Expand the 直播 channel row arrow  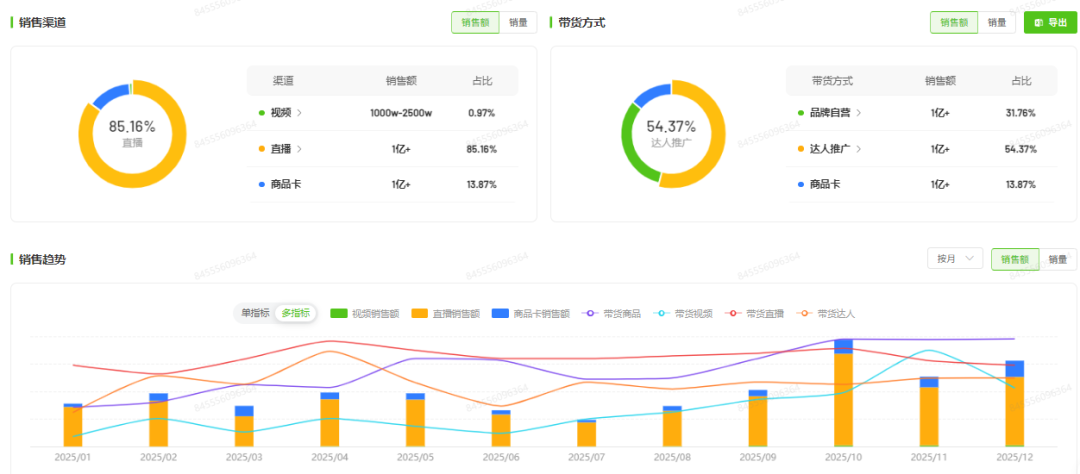[x=299, y=149]
